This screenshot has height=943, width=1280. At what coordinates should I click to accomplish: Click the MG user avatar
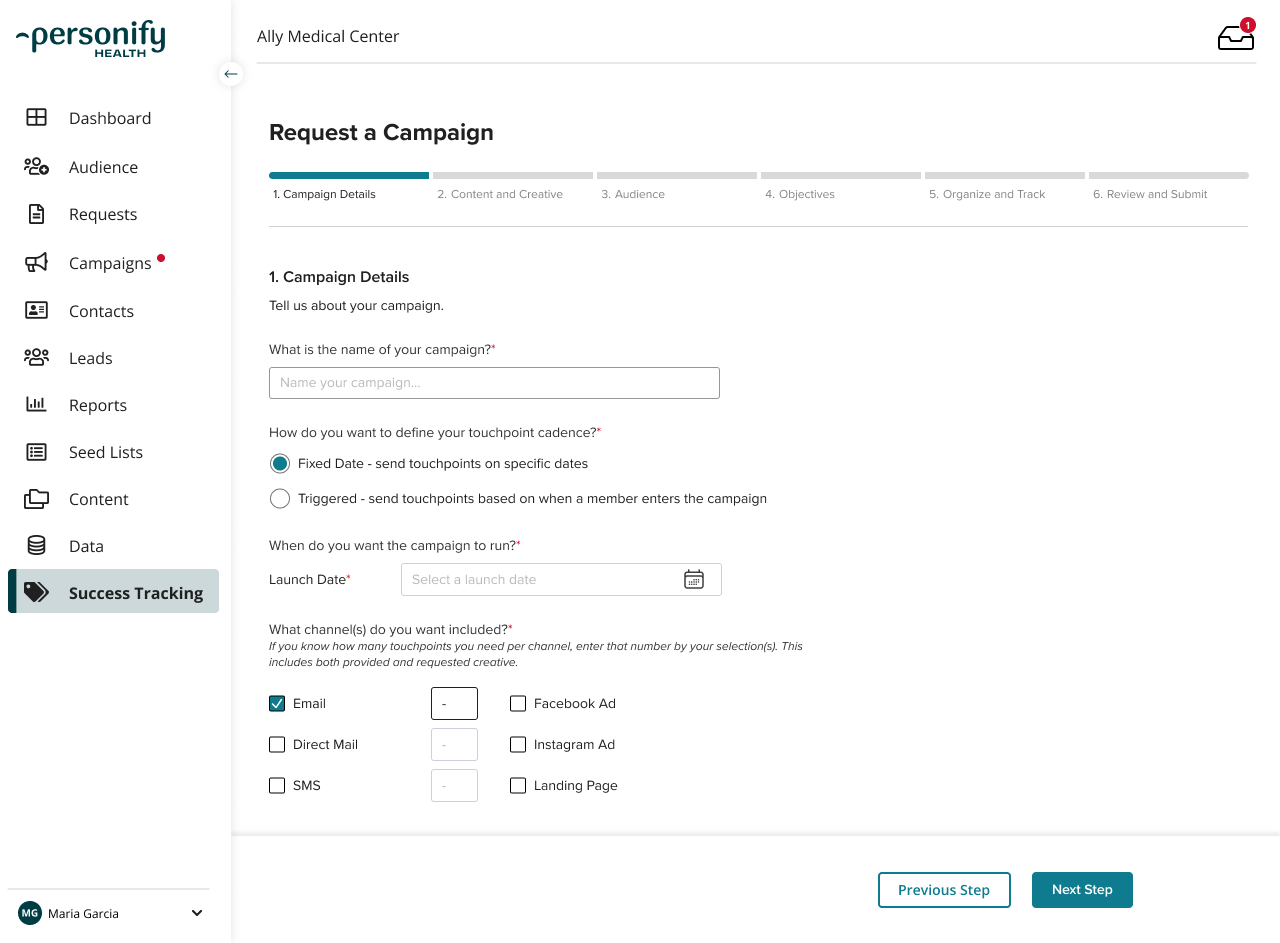tap(30, 913)
